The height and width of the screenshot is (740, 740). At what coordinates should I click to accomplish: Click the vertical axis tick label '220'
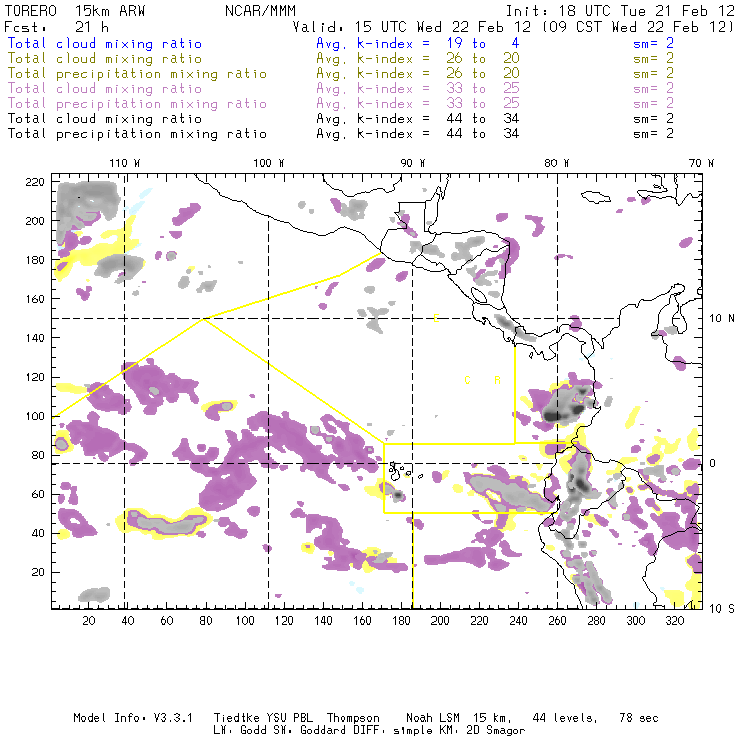(x=35, y=182)
